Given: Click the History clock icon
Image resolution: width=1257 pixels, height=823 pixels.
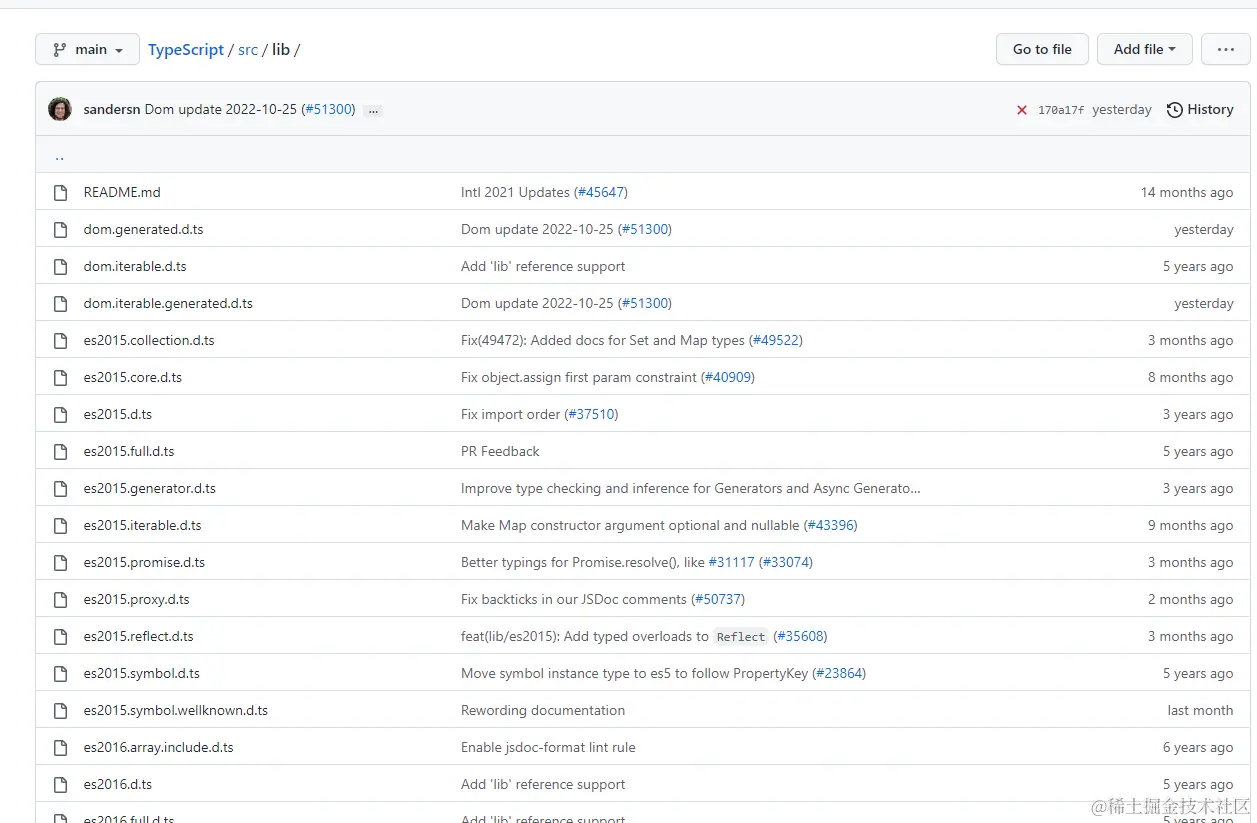Looking at the screenshot, I should point(1175,110).
